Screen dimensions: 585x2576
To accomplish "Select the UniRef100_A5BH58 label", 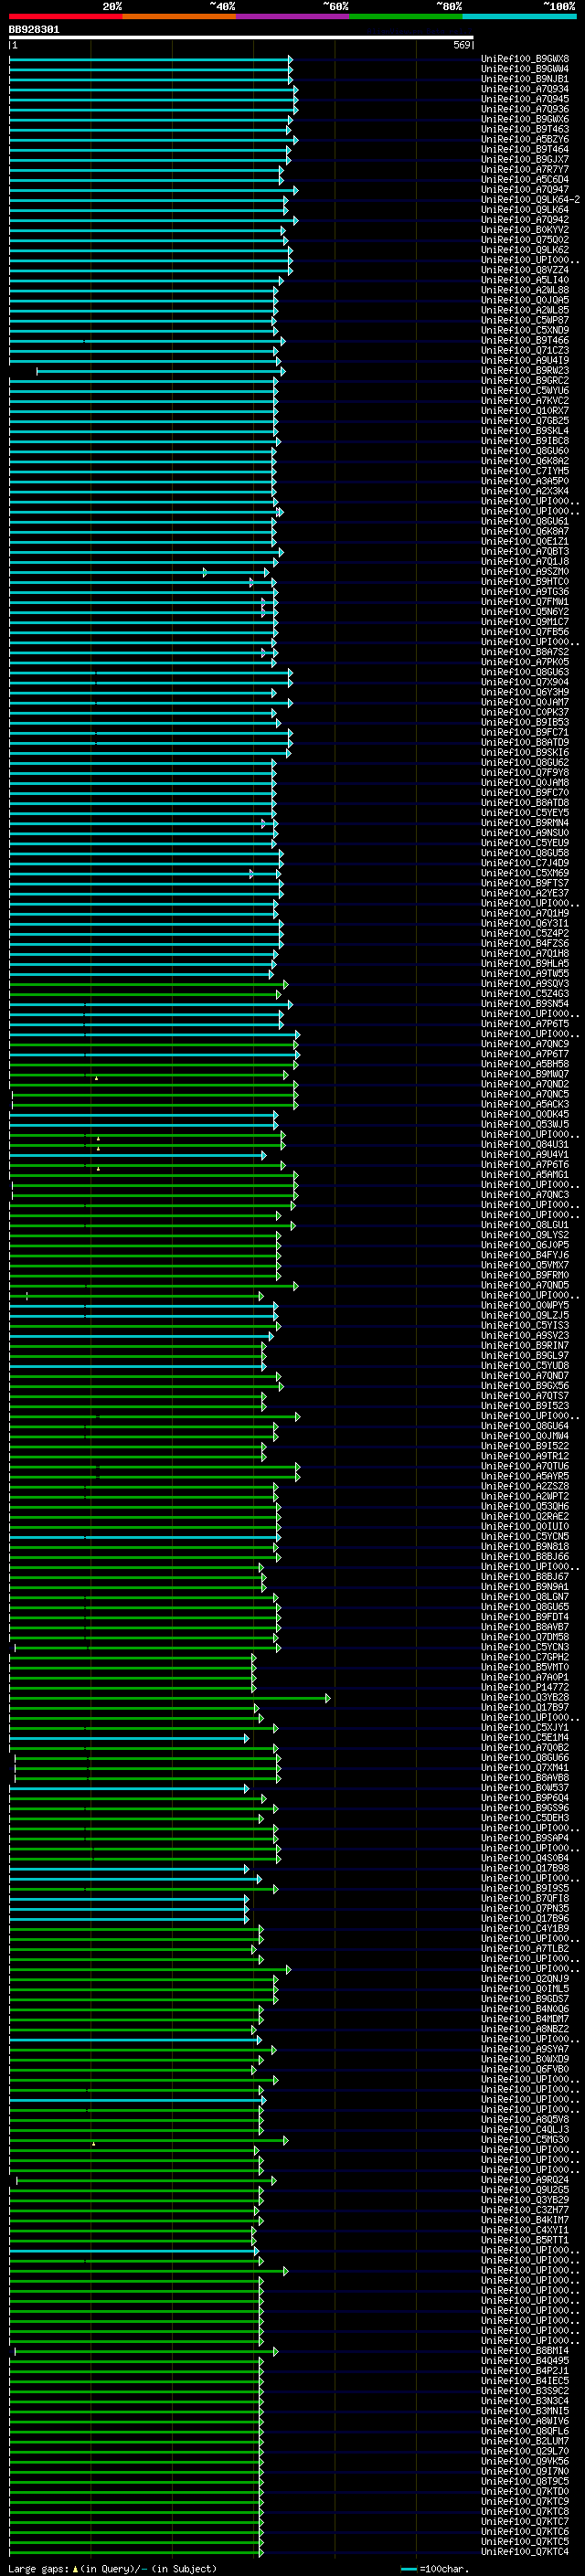I will pos(525,1064).
